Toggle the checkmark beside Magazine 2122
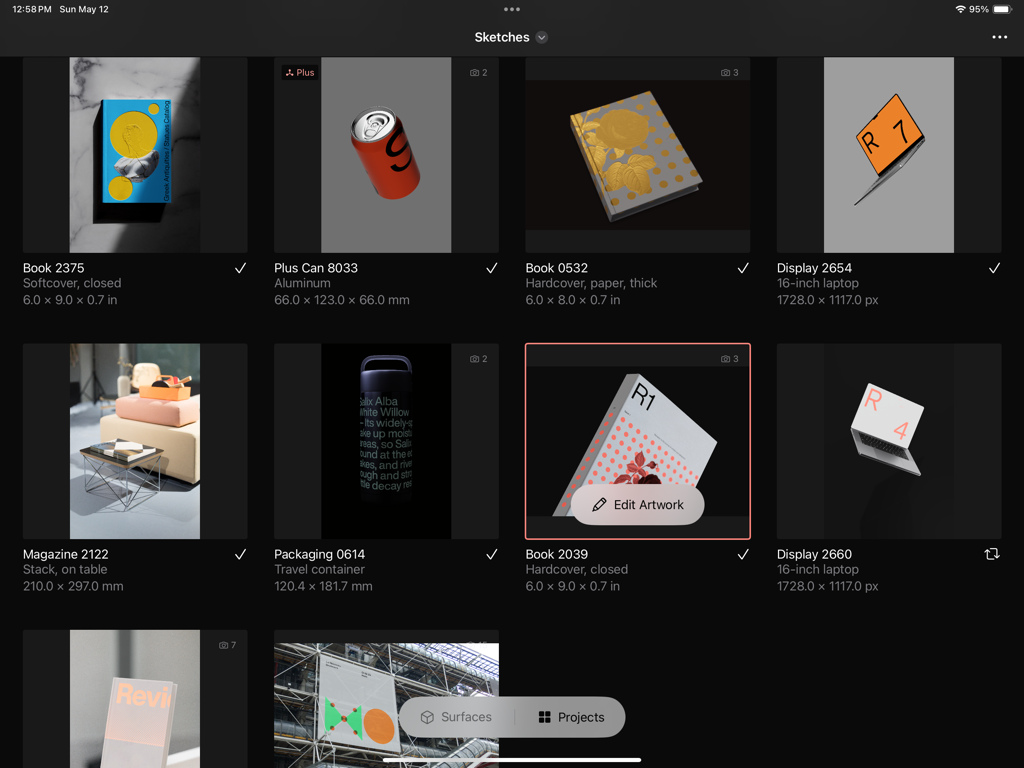 [240, 554]
